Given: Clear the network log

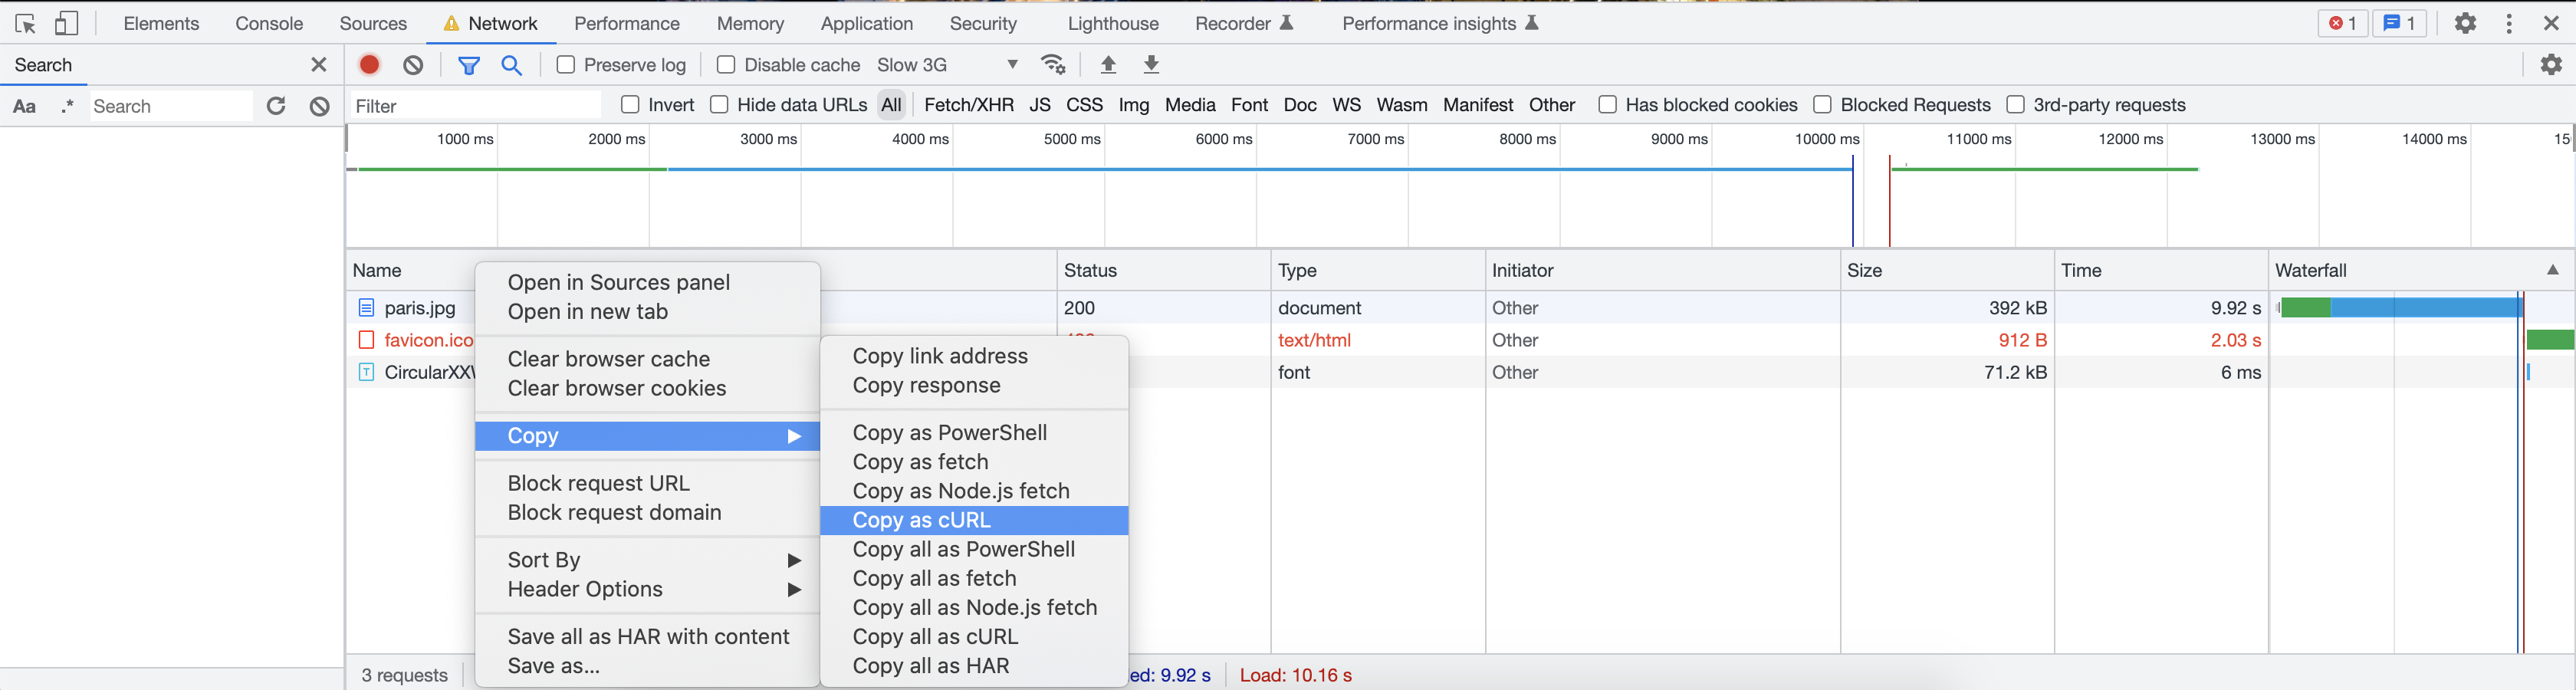Looking at the screenshot, I should [413, 65].
